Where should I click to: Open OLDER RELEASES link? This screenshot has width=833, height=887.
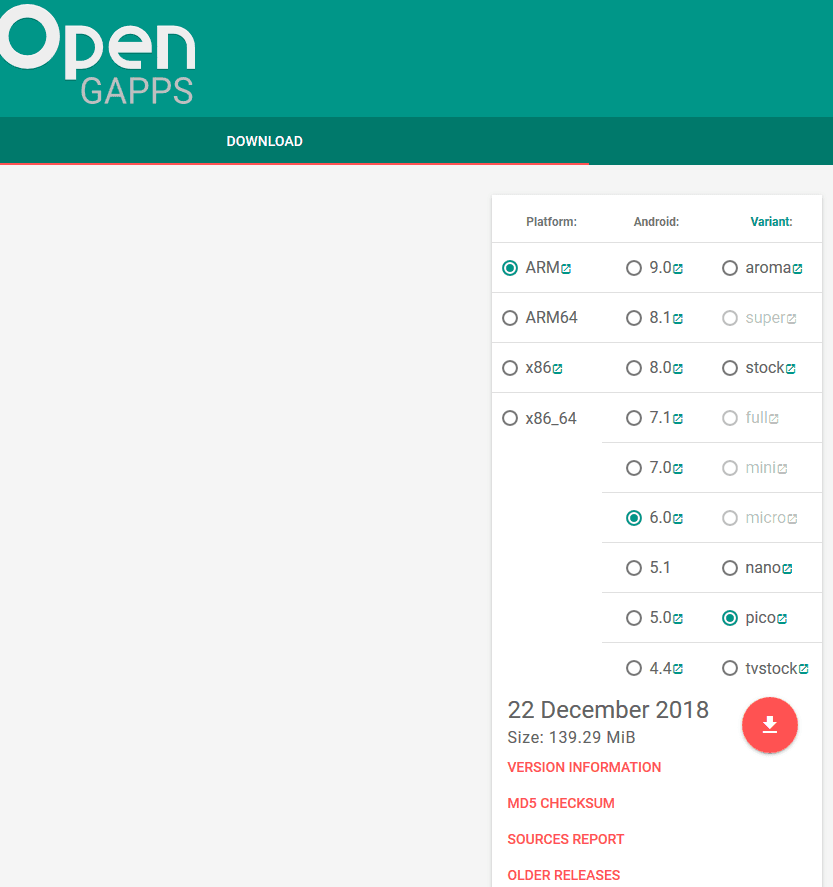(x=564, y=875)
